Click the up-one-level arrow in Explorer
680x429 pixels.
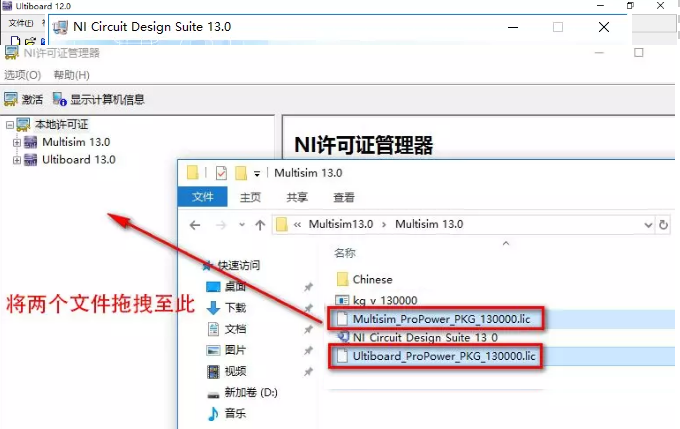pyautogui.click(x=258, y=225)
